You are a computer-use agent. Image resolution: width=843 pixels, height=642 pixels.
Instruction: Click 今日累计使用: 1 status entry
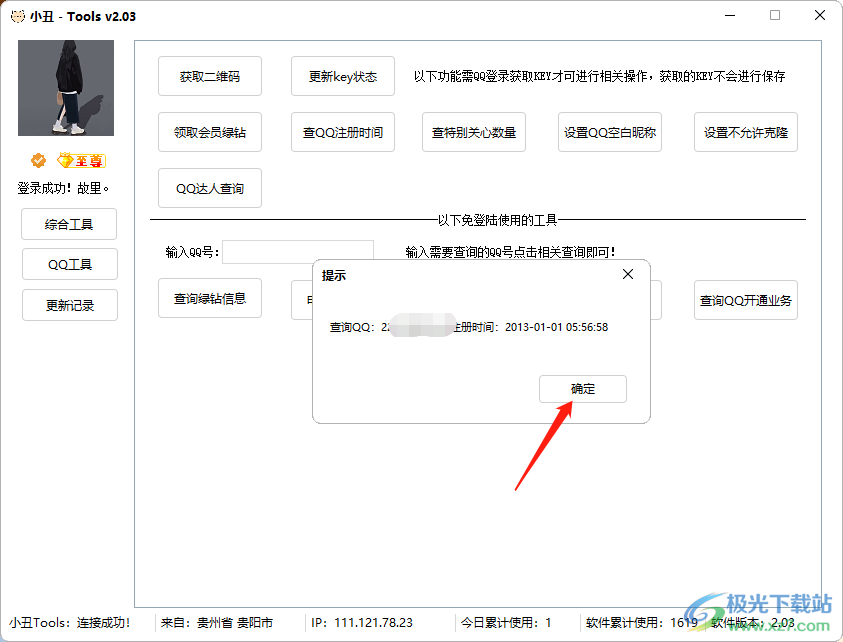tap(506, 623)
